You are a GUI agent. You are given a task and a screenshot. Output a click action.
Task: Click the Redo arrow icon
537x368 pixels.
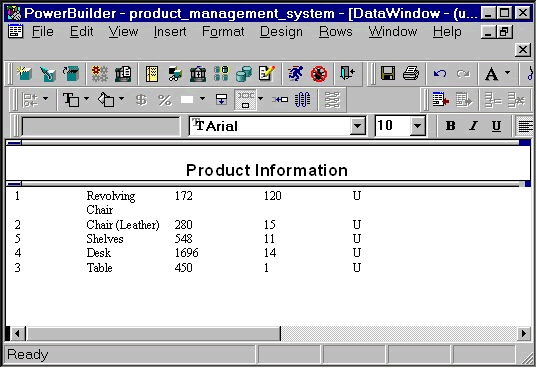tap(463, 74)
